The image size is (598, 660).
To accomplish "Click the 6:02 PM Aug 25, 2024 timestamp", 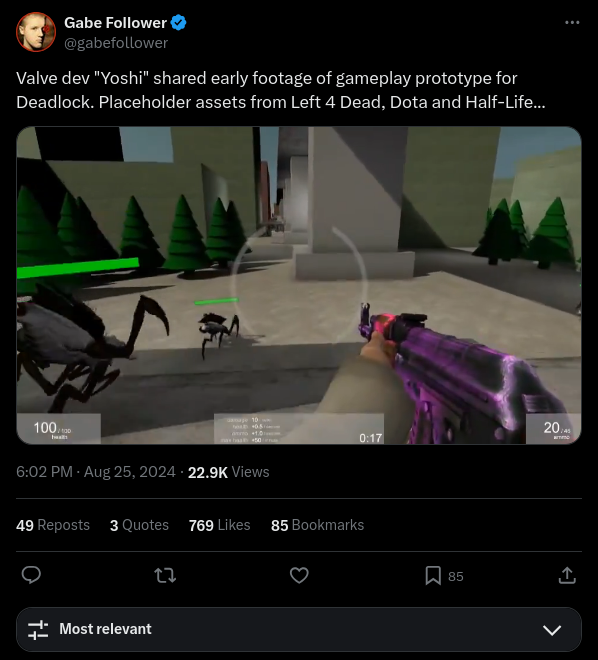I will tap(96, 472).
